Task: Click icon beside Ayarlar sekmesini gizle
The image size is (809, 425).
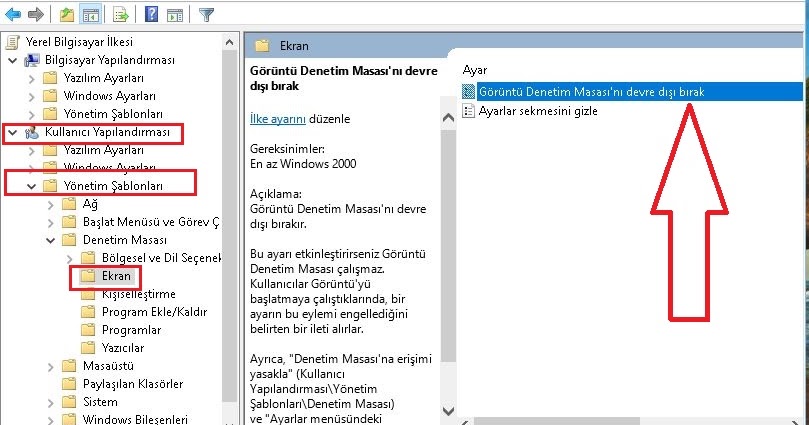Action: coord(468,111)
